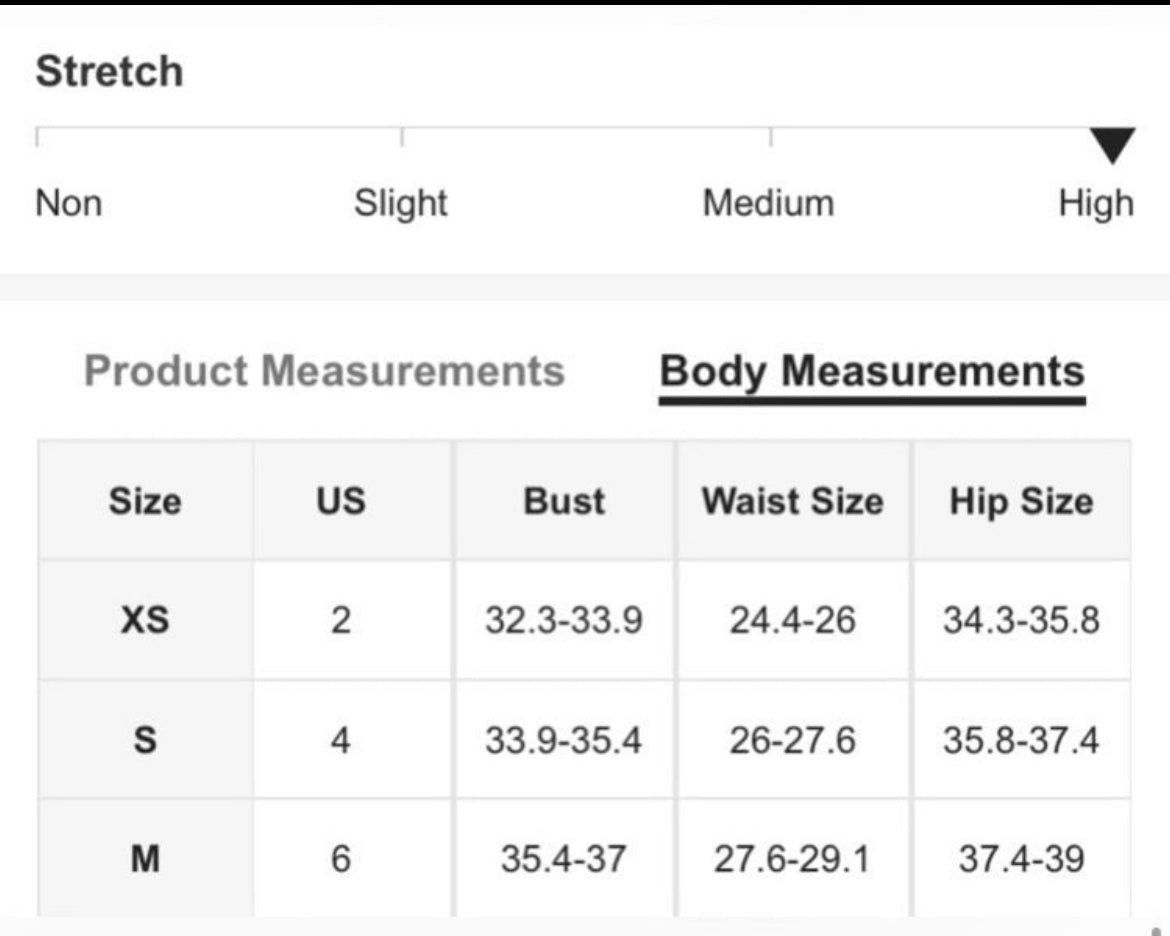Select the M size row label
The width and height of the screenshot is (1170, 936).
tap(146, 858)
